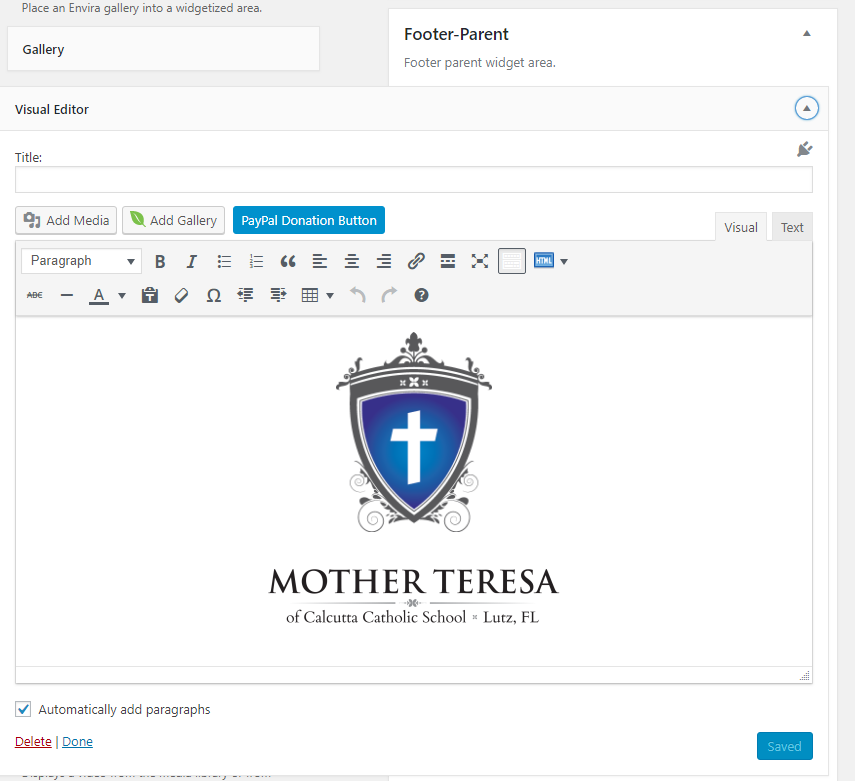Viewport: 855px width, 781px height.
Task: Open the text color picker arrow
Action: click(x=122, y=295)
